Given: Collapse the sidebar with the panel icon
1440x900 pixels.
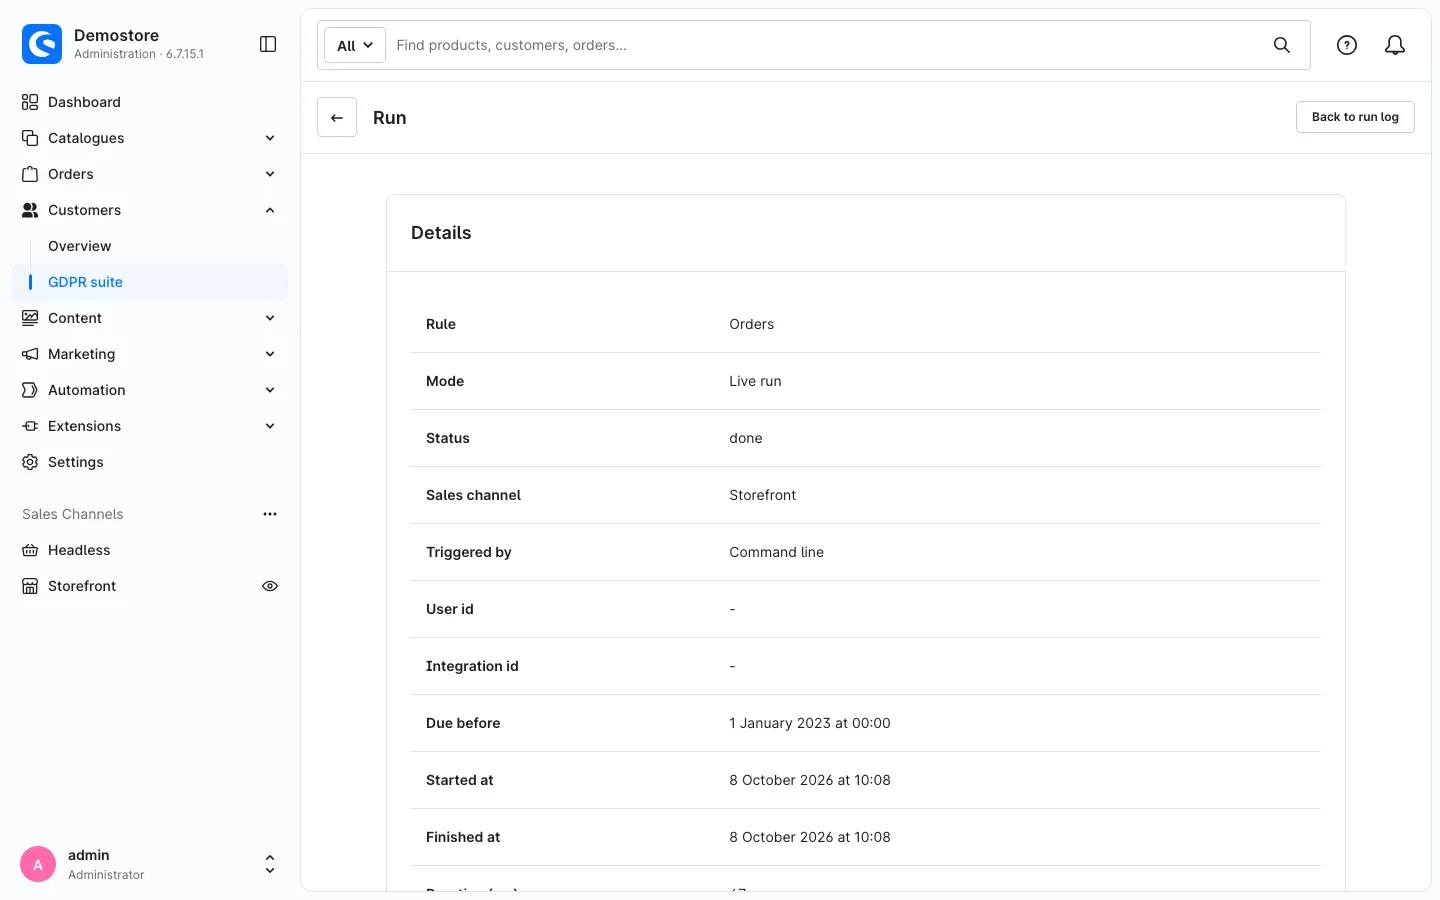Looking at the screenshot, I should click(268, 44).
